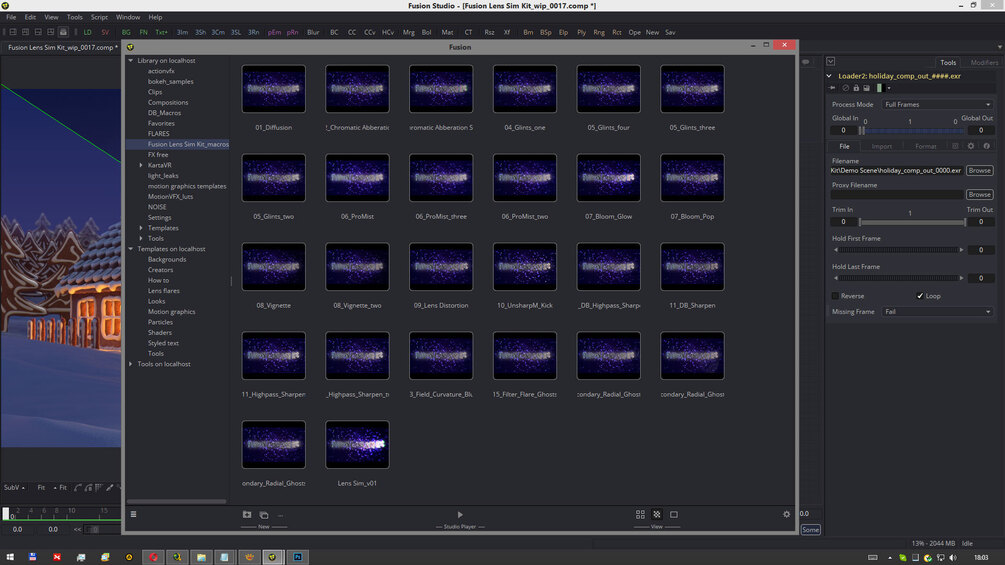The image size is (1005, 565).
Task: Open the File menu
Action: (x=11, y=17)
